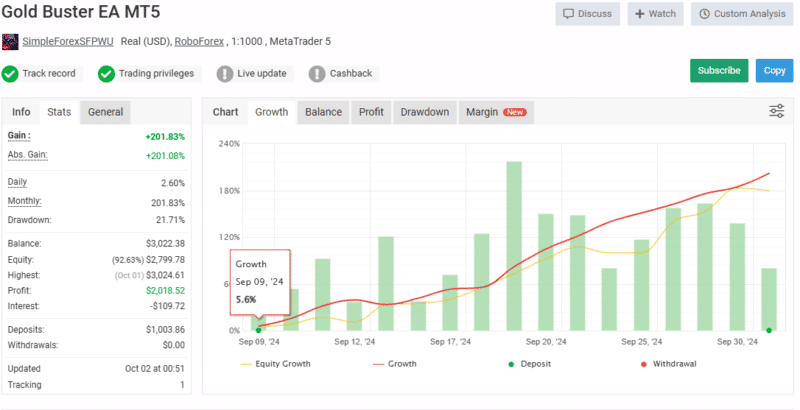Switch to the Stats tab
Image resolution: width=800 pixels, height=410 pixels.
coord(59,112)
